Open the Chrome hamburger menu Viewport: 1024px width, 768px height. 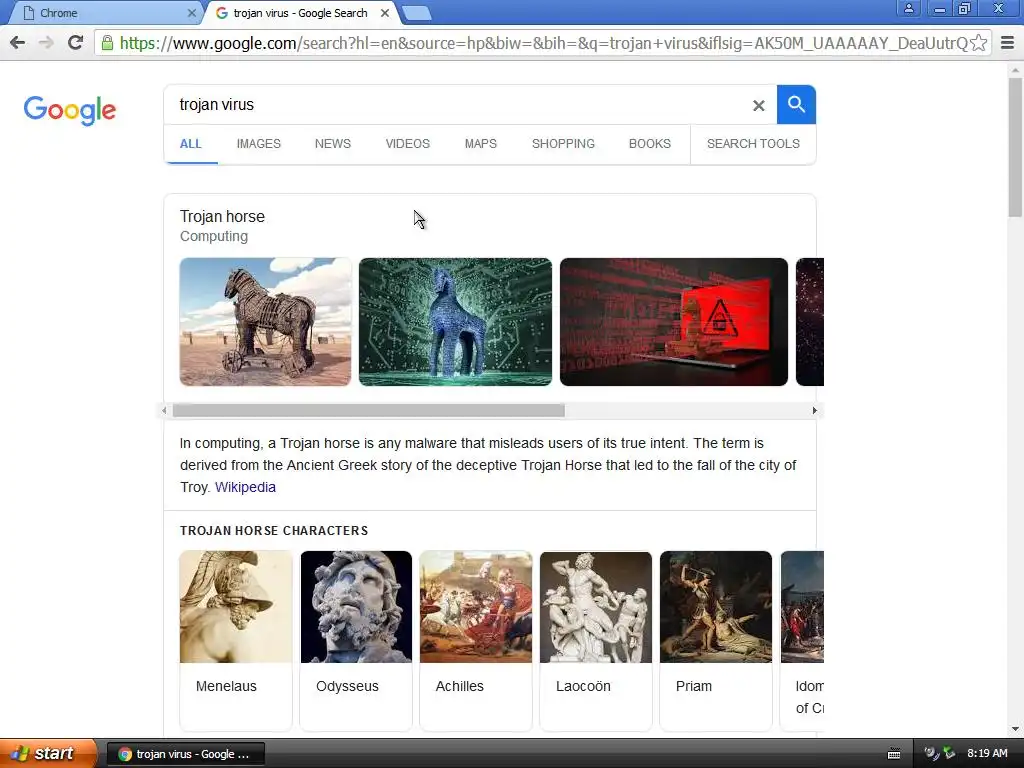(x=1007, y=43)
